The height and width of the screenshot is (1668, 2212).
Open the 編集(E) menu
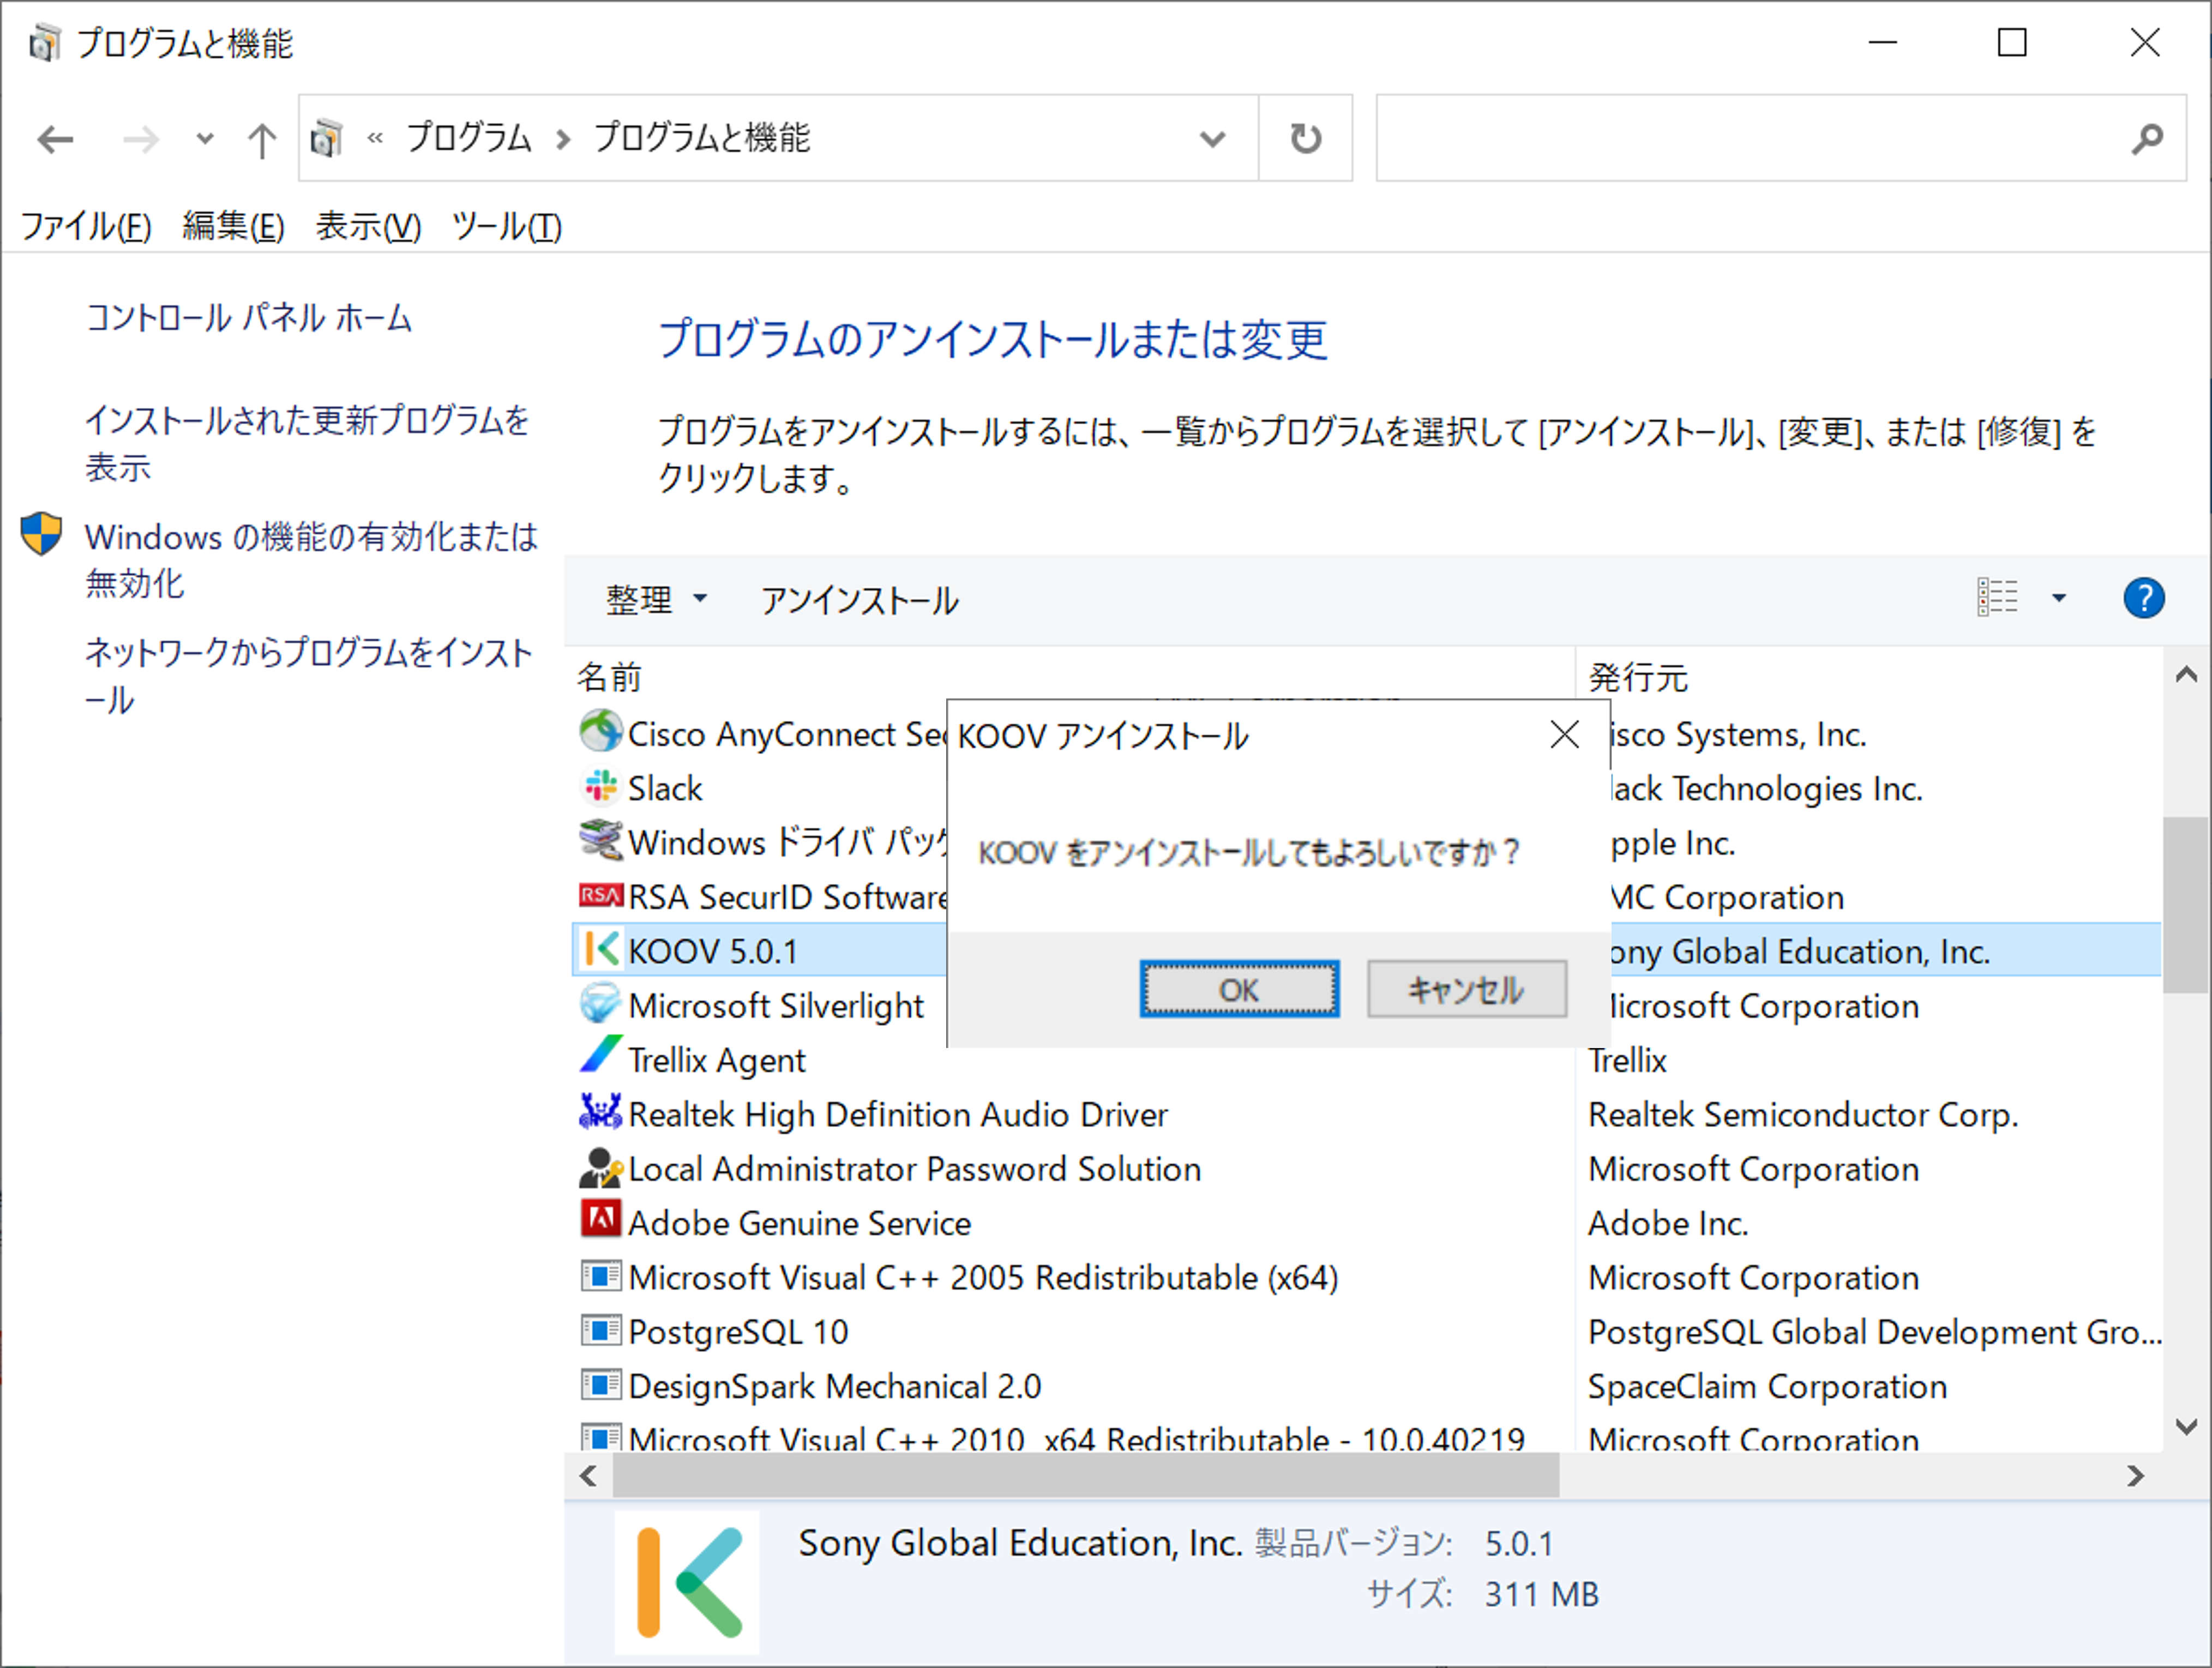pos(233,226)
